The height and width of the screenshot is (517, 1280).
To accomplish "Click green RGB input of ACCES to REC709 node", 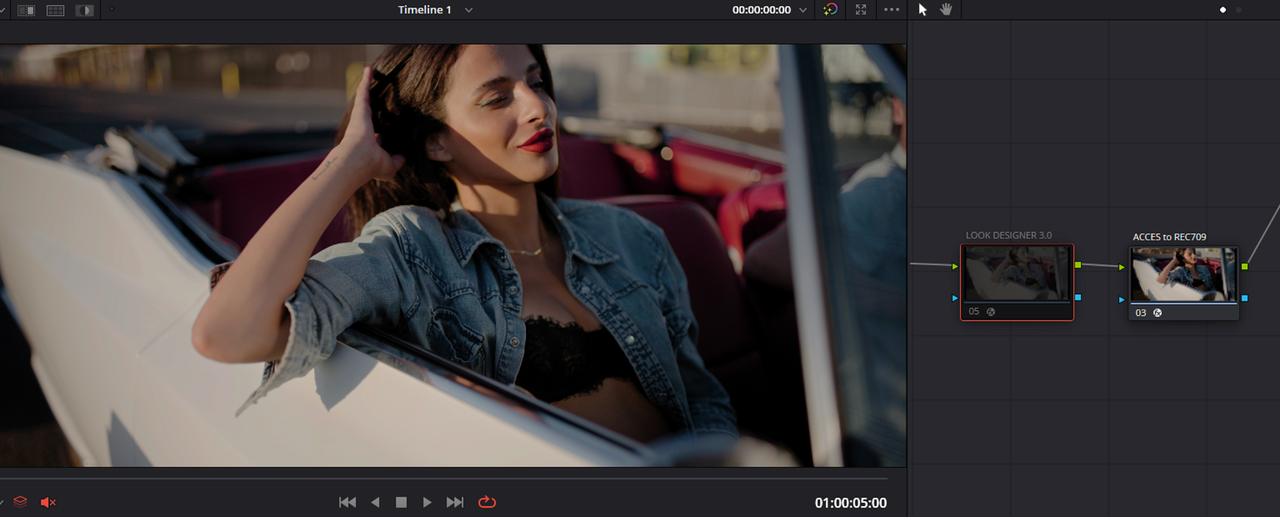I will click(x=1123, y=267).
